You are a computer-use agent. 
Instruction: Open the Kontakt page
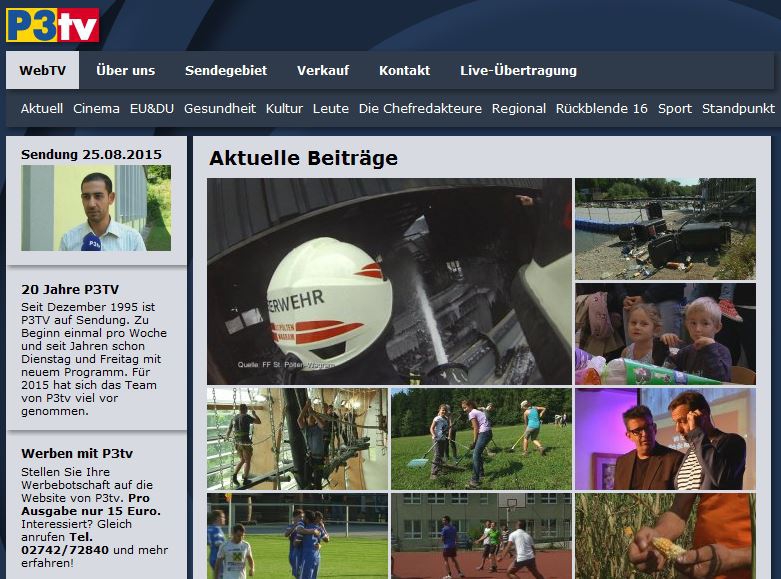[404, 71]
